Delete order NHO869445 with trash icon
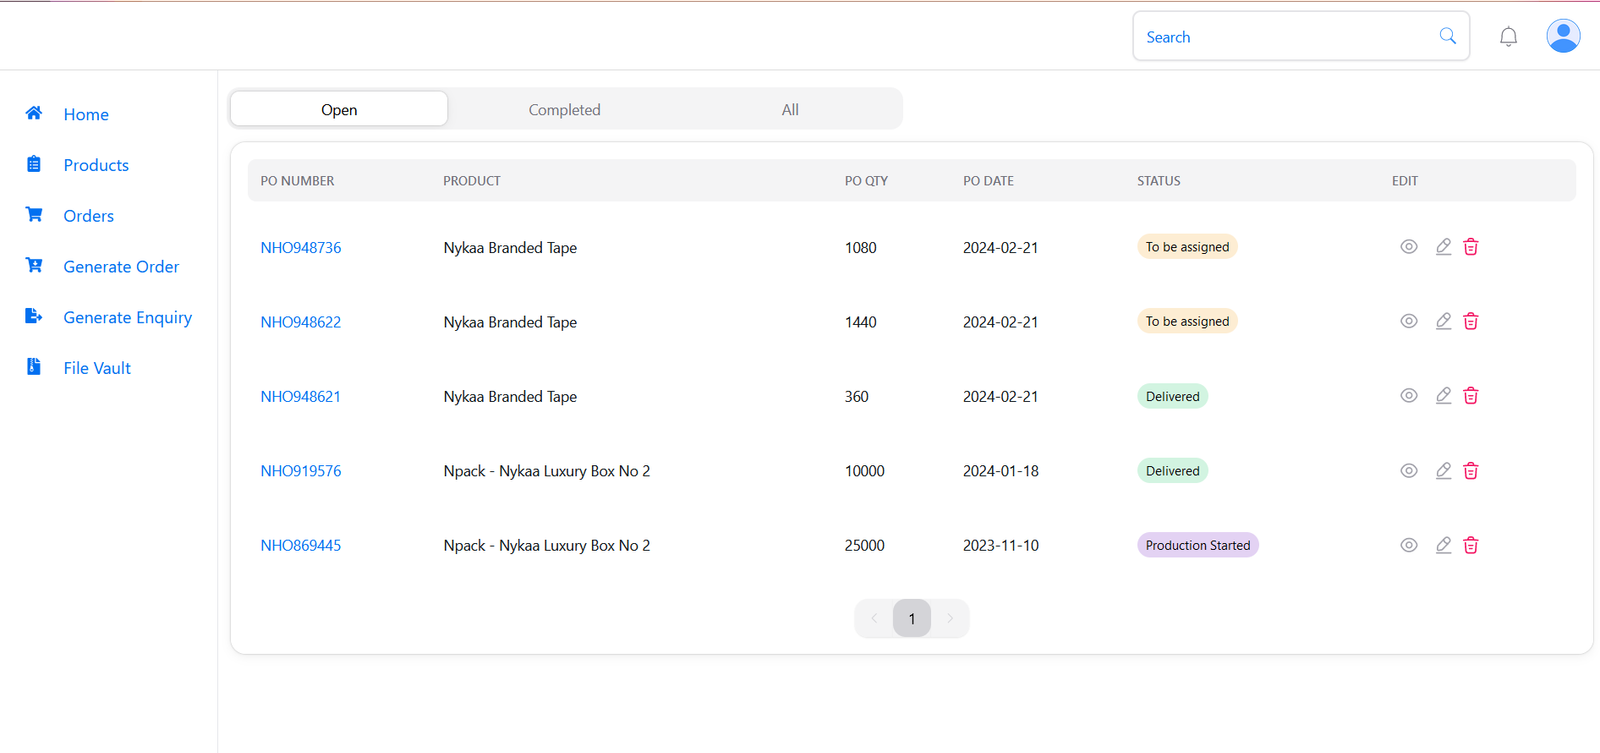 tap(1471, 545)
